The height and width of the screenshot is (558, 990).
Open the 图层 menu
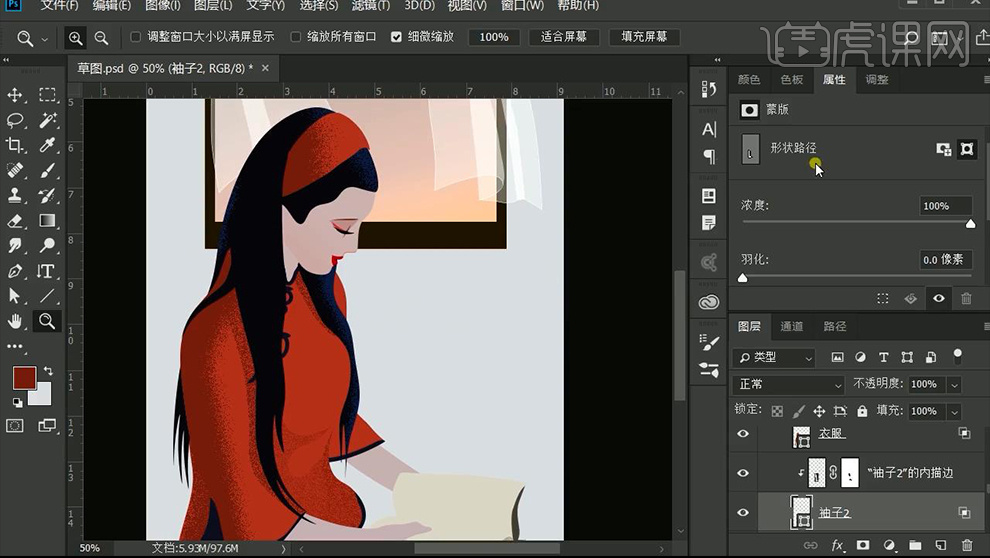click(213, 6)
